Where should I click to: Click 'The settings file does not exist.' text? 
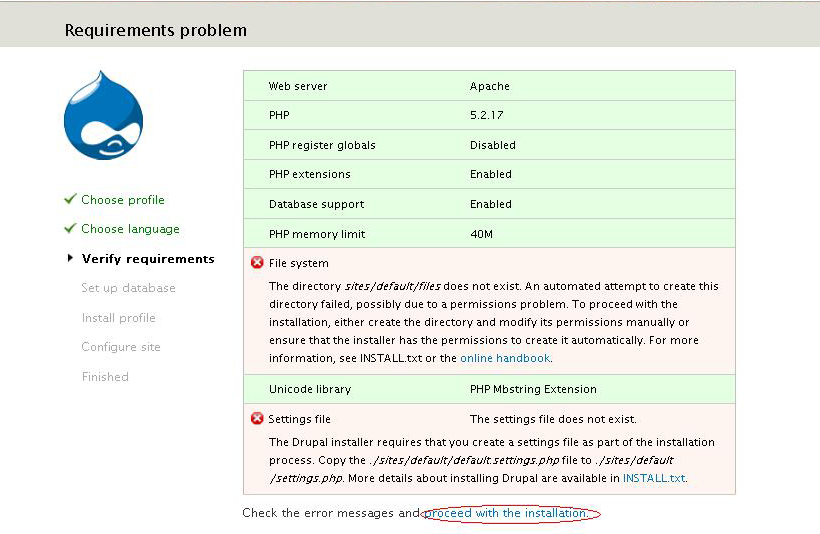(553, 419)
